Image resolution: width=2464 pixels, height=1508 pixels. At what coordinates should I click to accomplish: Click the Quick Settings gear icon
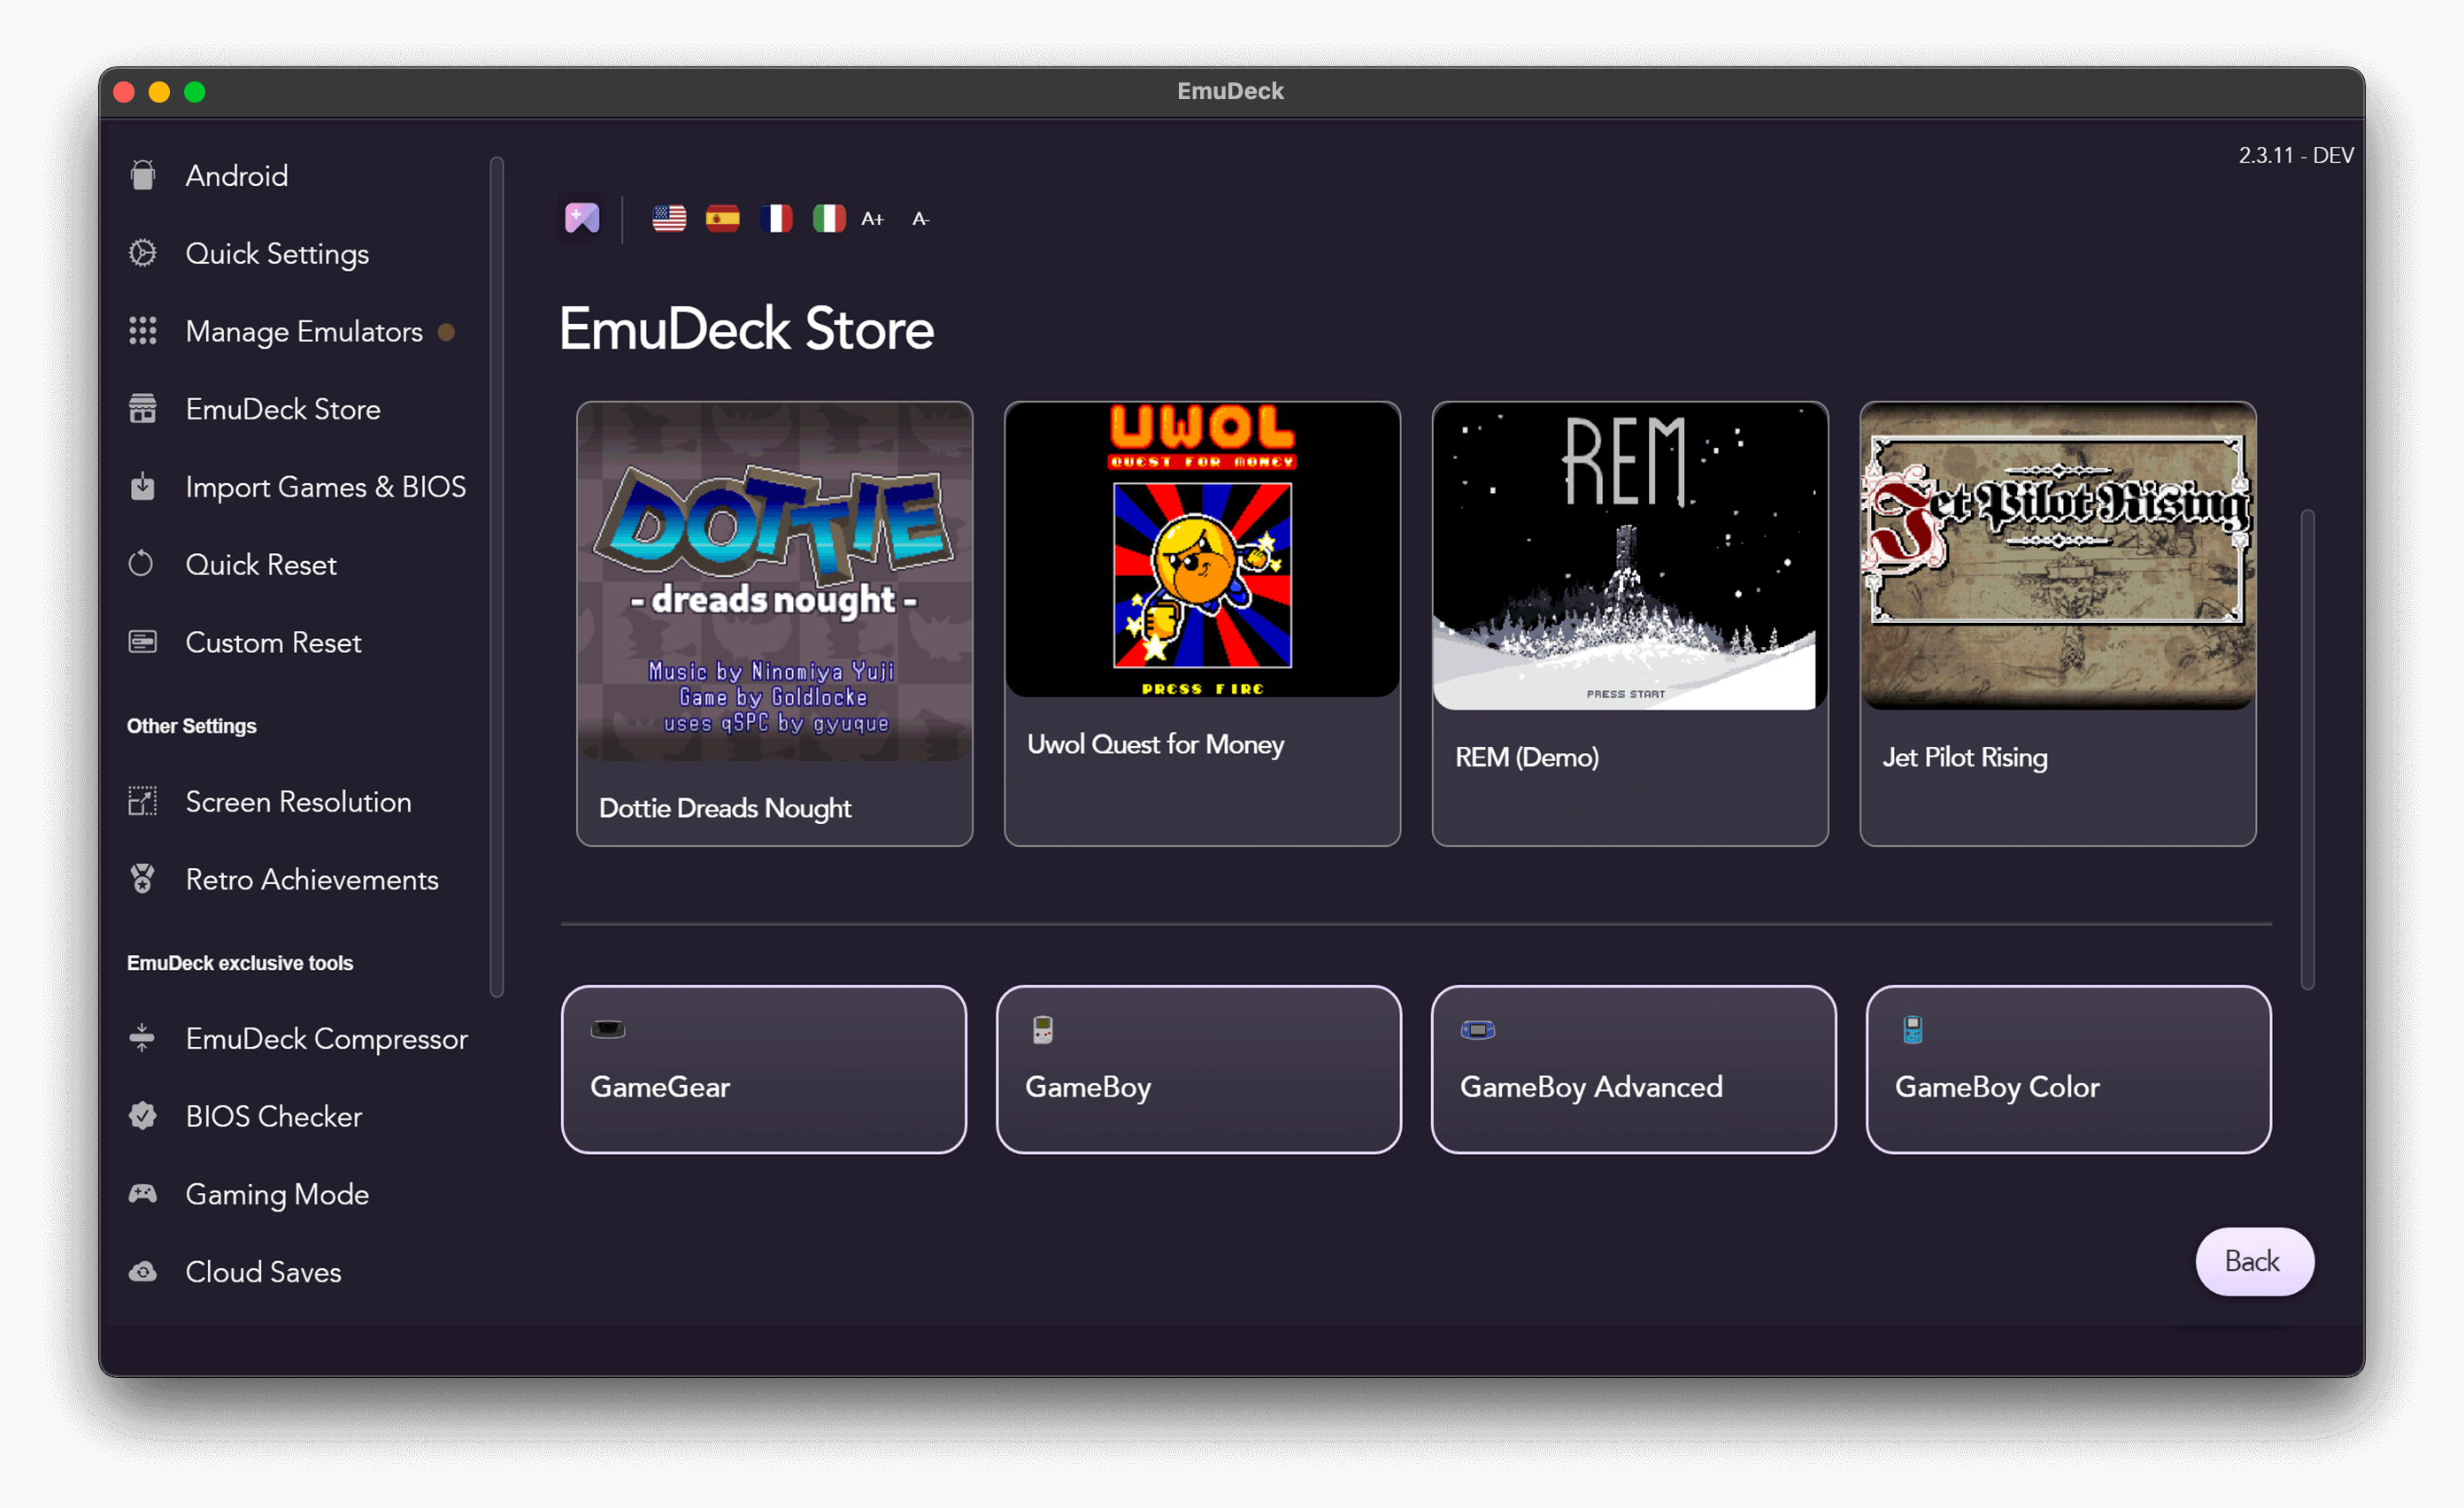tap(143, 253)
